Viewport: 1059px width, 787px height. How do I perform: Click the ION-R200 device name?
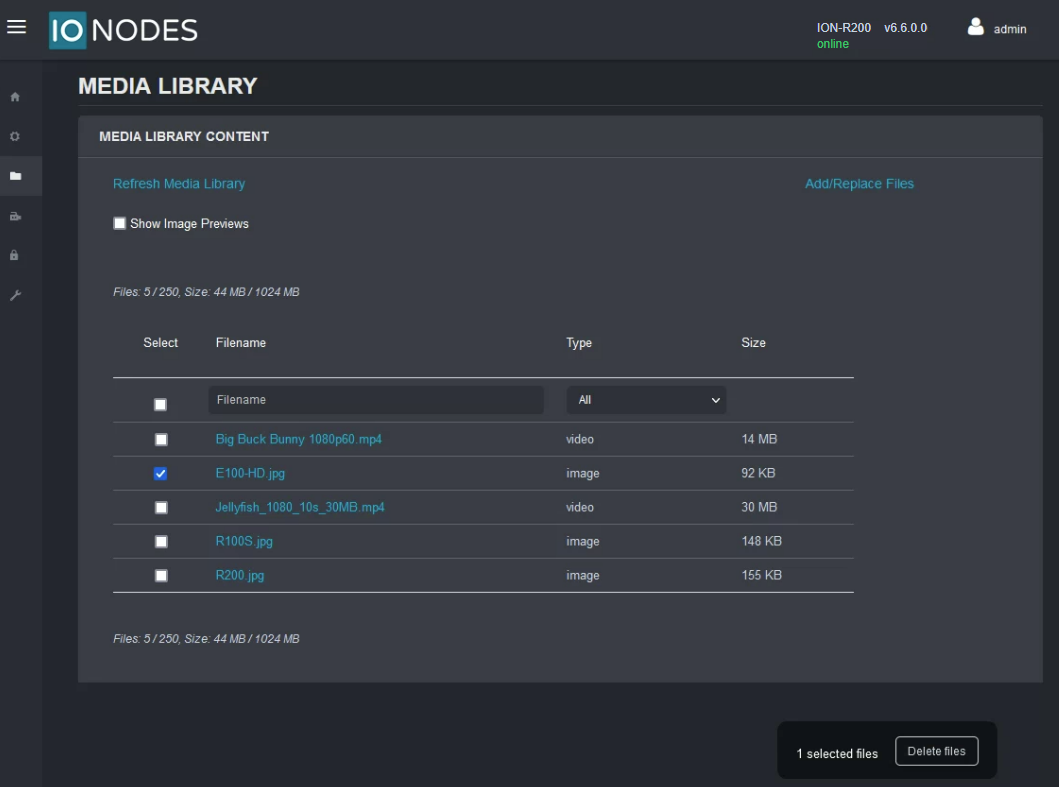tap(844, 28)
